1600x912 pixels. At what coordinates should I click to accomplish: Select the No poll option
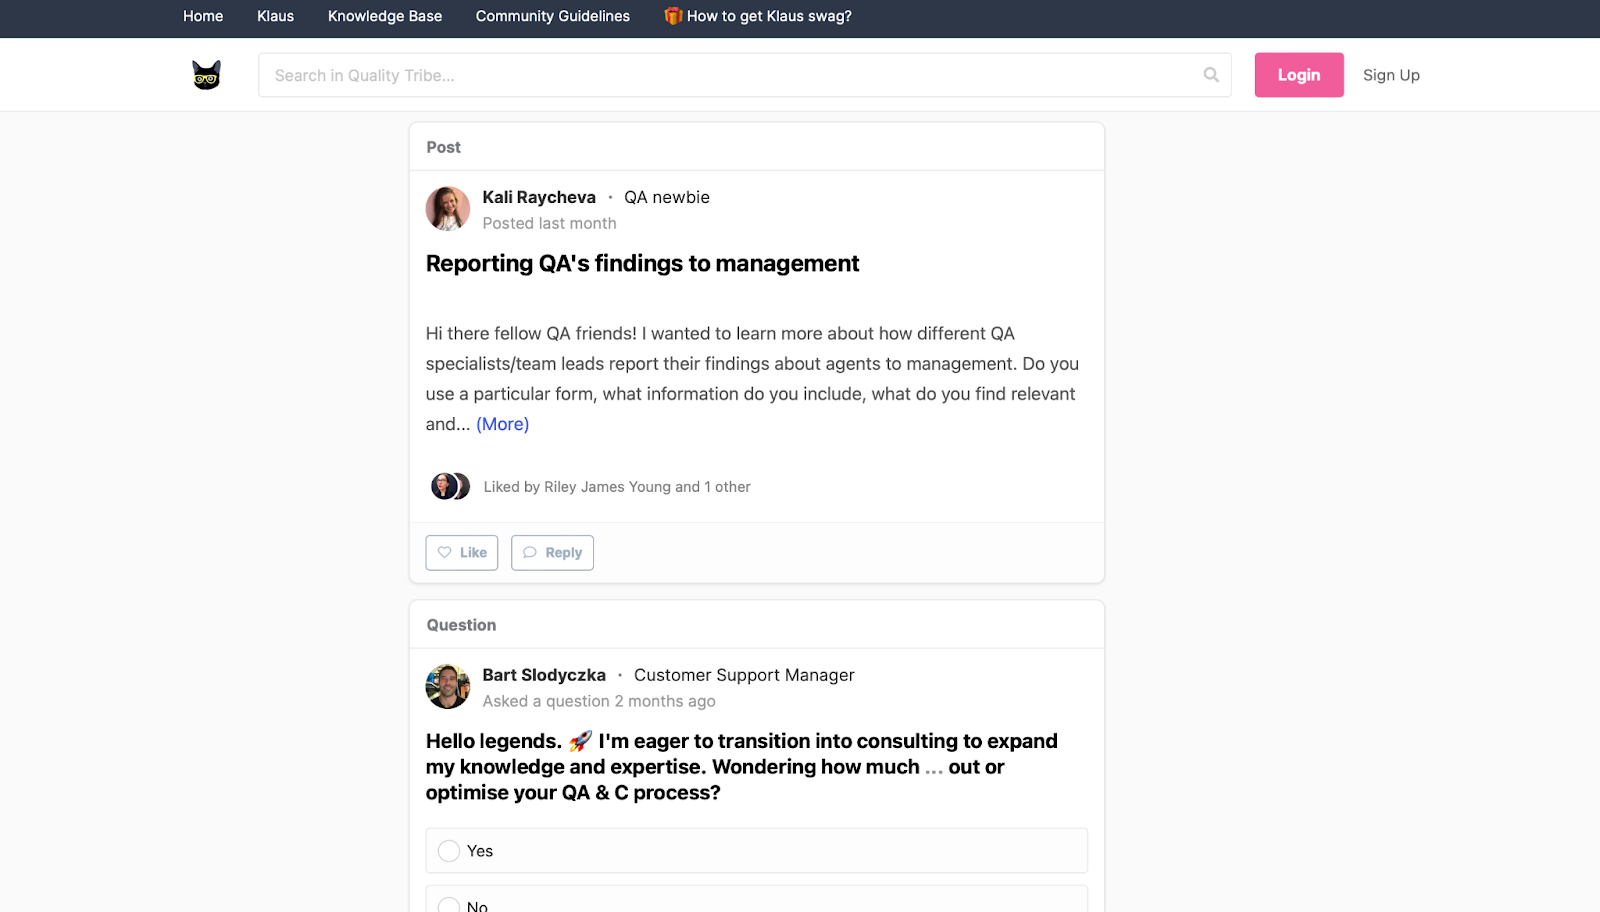pos(757,900)
